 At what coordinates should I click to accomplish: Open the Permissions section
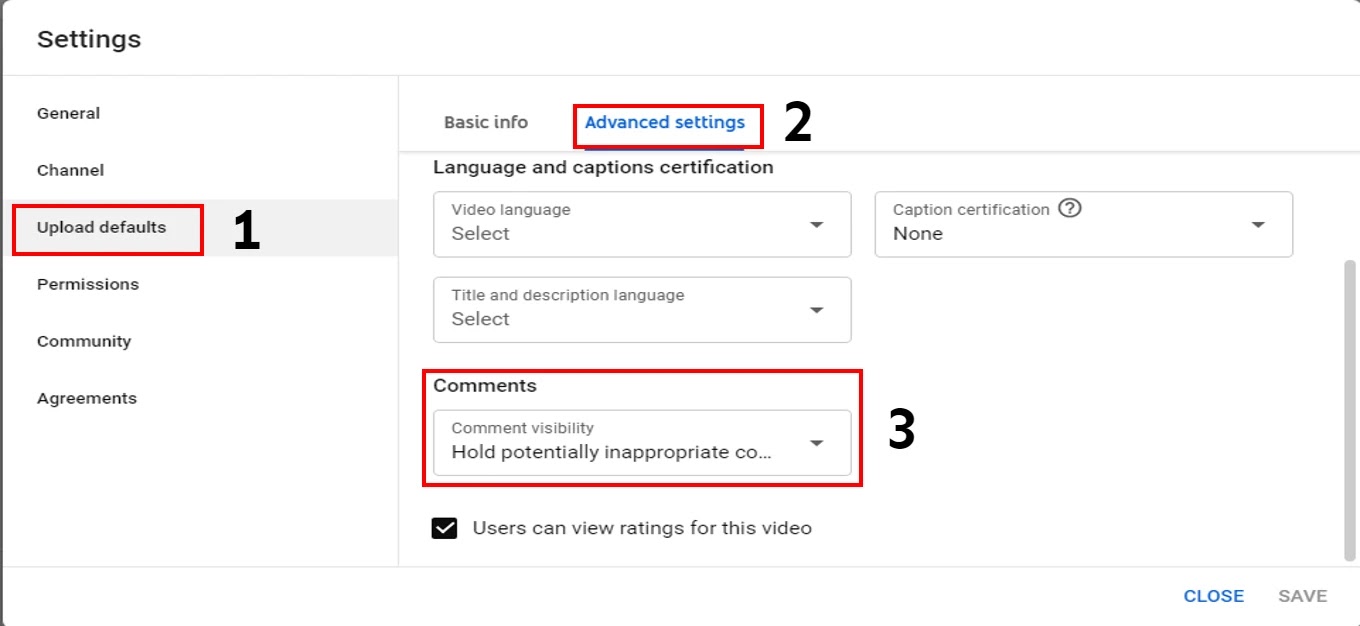[x=88, y=284]
